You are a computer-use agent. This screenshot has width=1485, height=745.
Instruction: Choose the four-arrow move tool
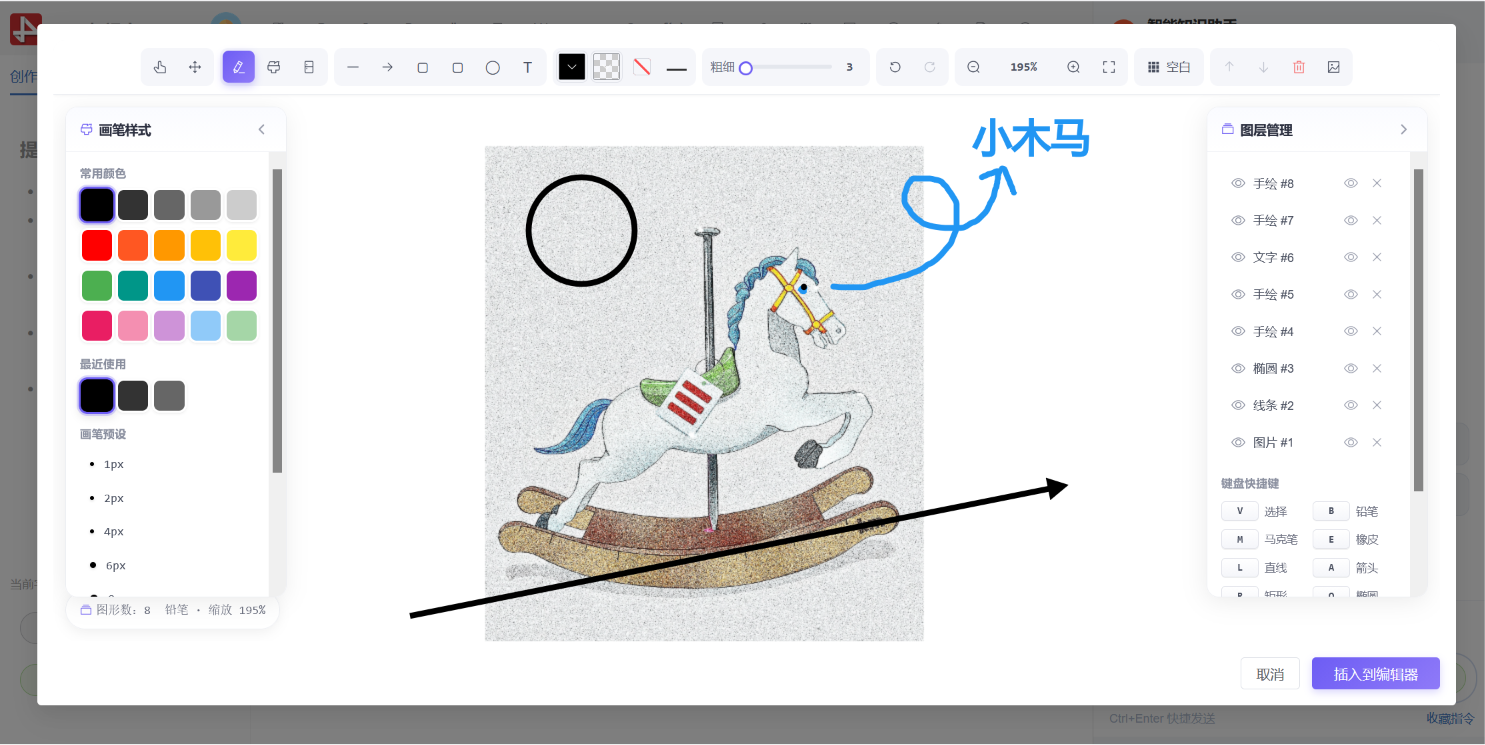point(195,67)
